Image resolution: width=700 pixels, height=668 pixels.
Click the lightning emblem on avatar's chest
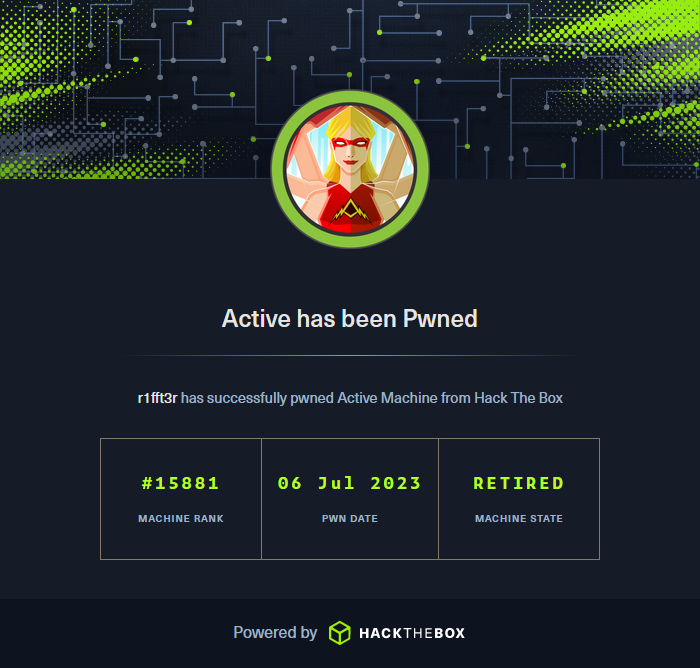coord(350,211)
